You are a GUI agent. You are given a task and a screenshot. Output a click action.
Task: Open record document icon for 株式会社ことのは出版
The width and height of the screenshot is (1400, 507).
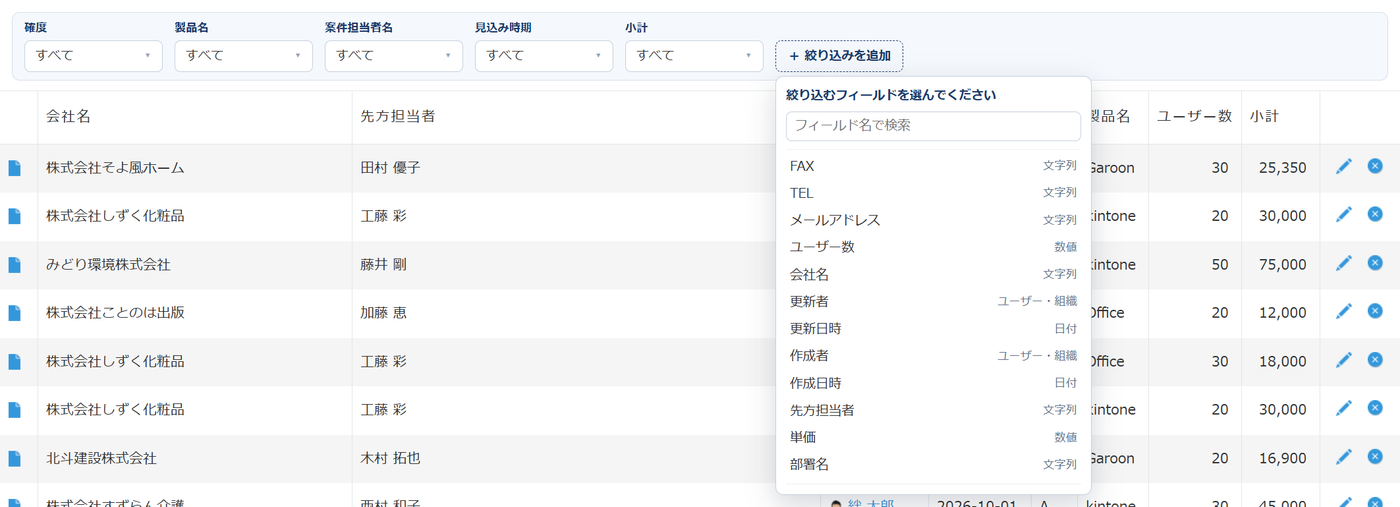click(14, 313)
